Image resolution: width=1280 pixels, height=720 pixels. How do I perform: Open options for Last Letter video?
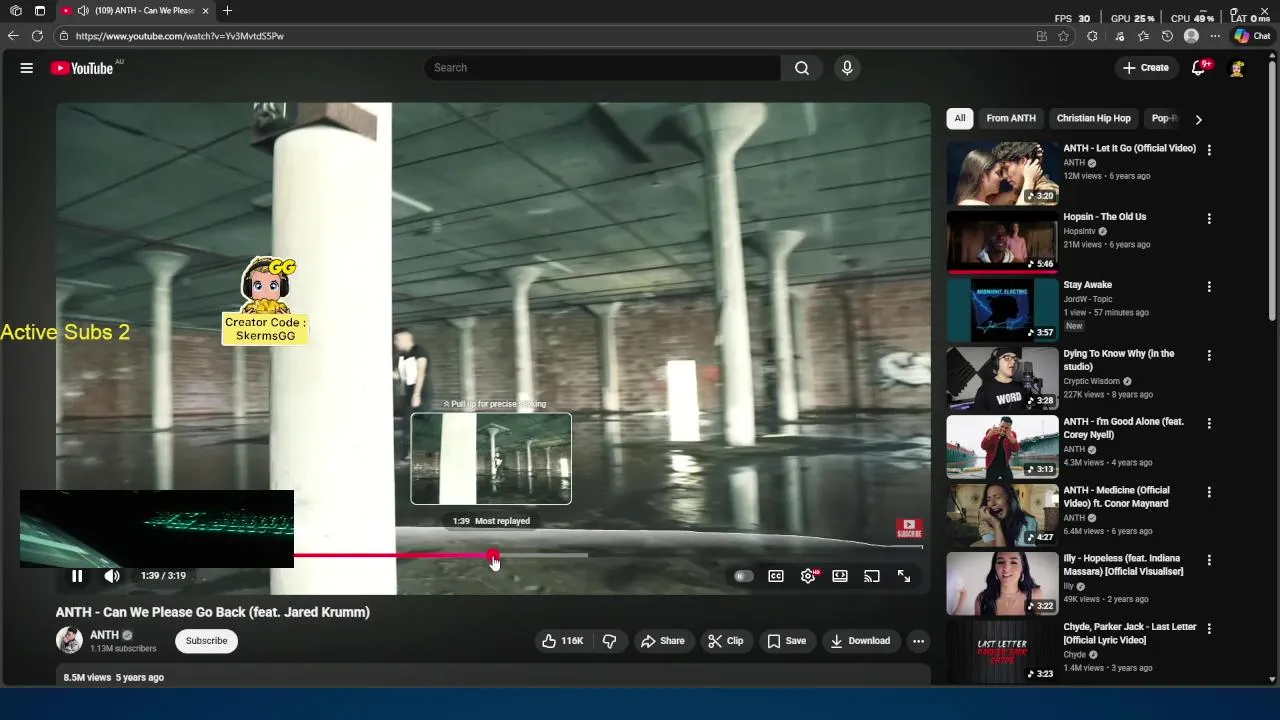click(1209, 628)
